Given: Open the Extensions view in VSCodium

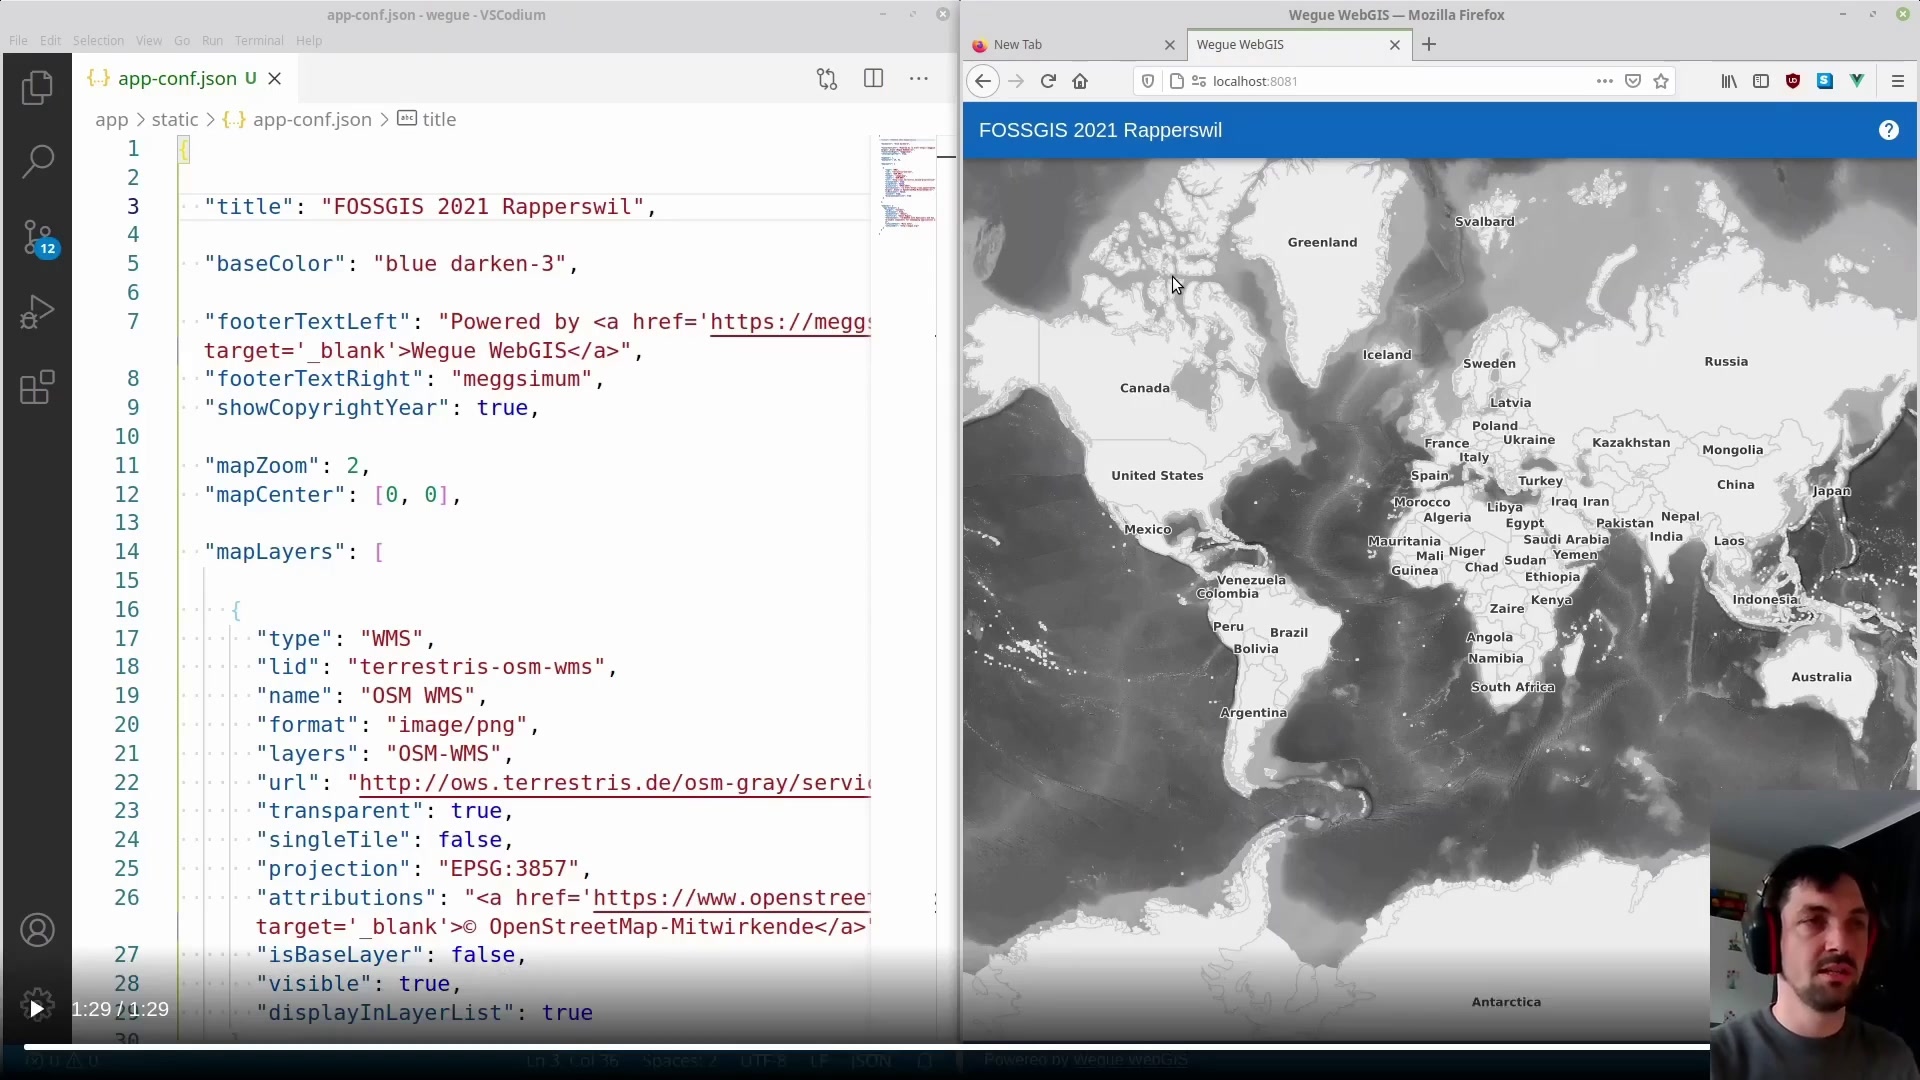Looking at the screenshot, I should pyautogui.click(x=37, y=387).
